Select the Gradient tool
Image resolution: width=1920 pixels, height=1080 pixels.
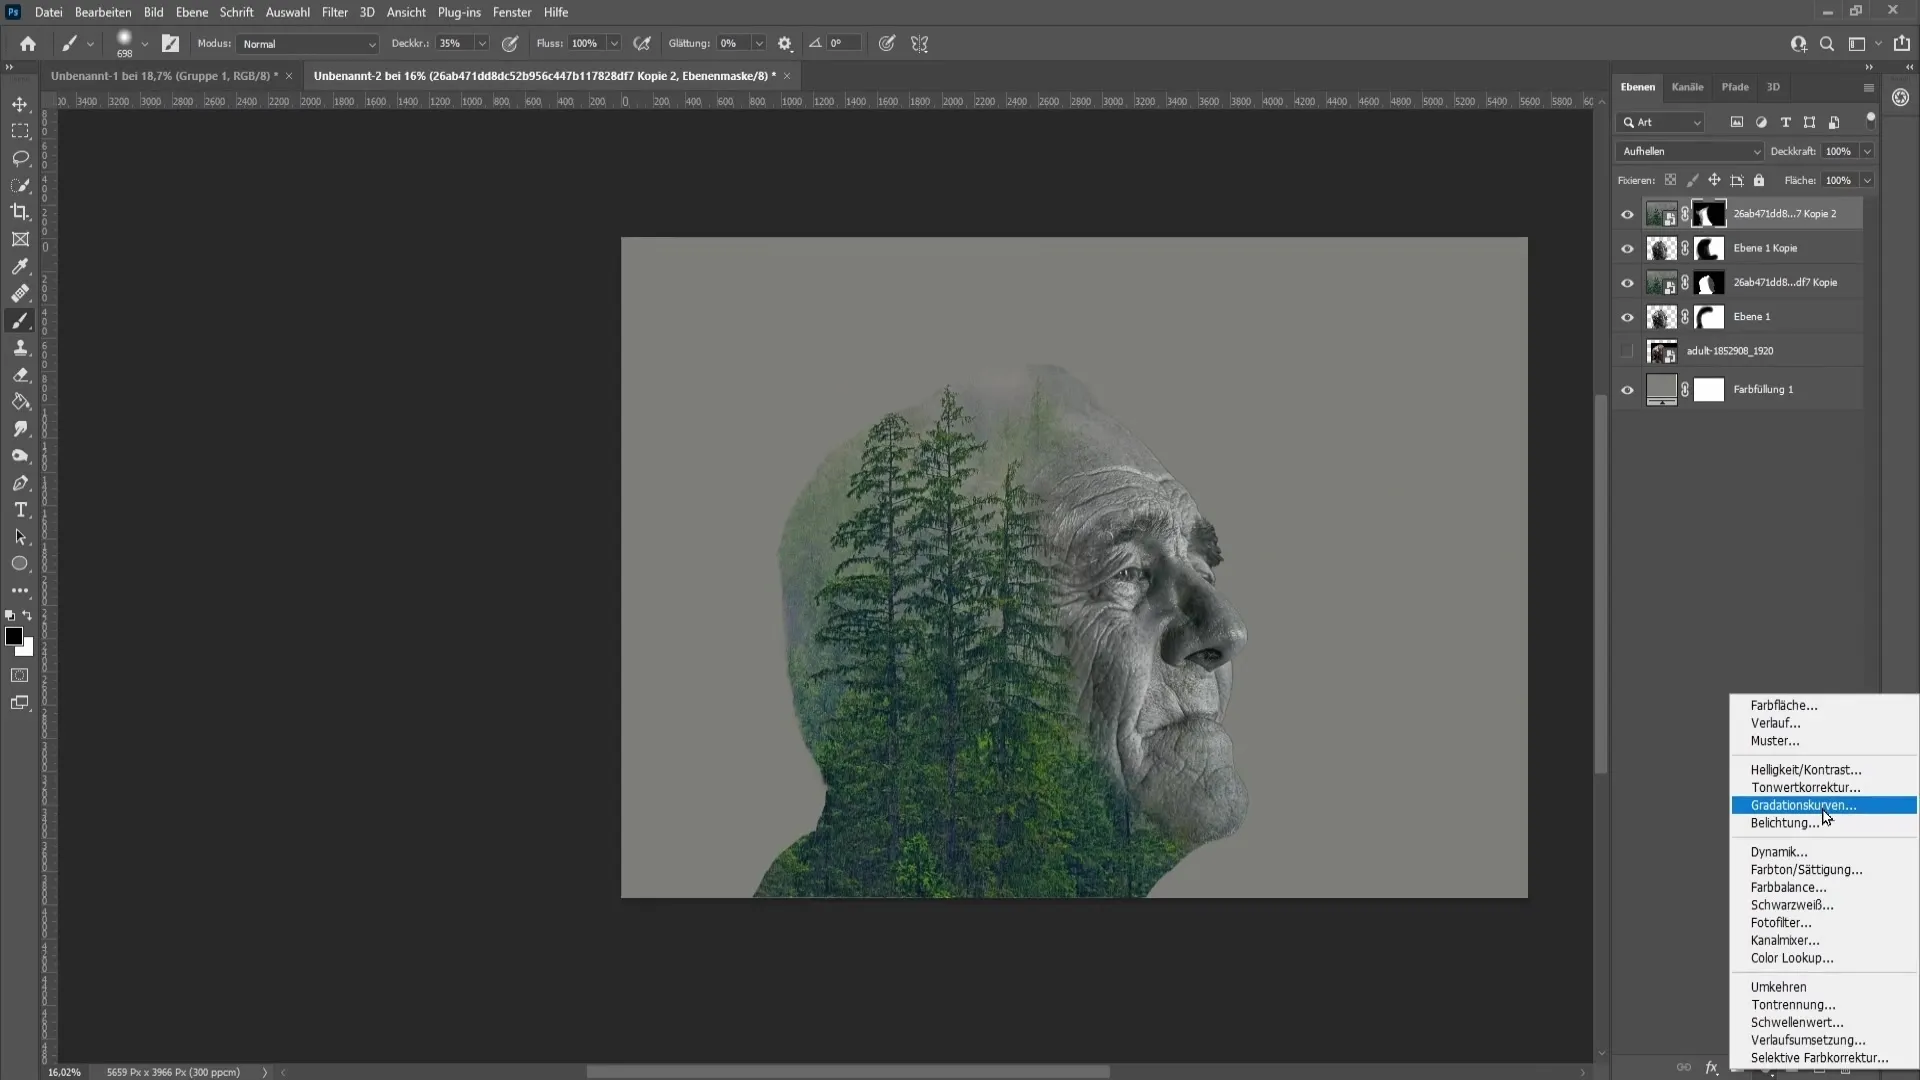[x=20, y=402]
